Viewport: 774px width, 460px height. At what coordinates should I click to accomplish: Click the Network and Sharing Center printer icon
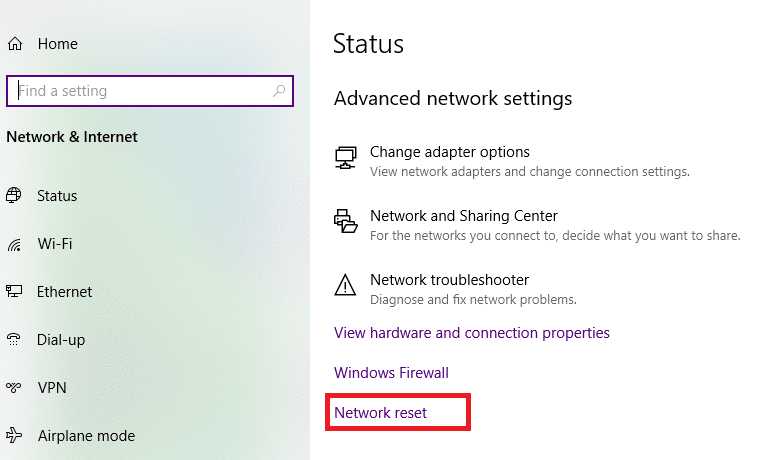[345, 222]
